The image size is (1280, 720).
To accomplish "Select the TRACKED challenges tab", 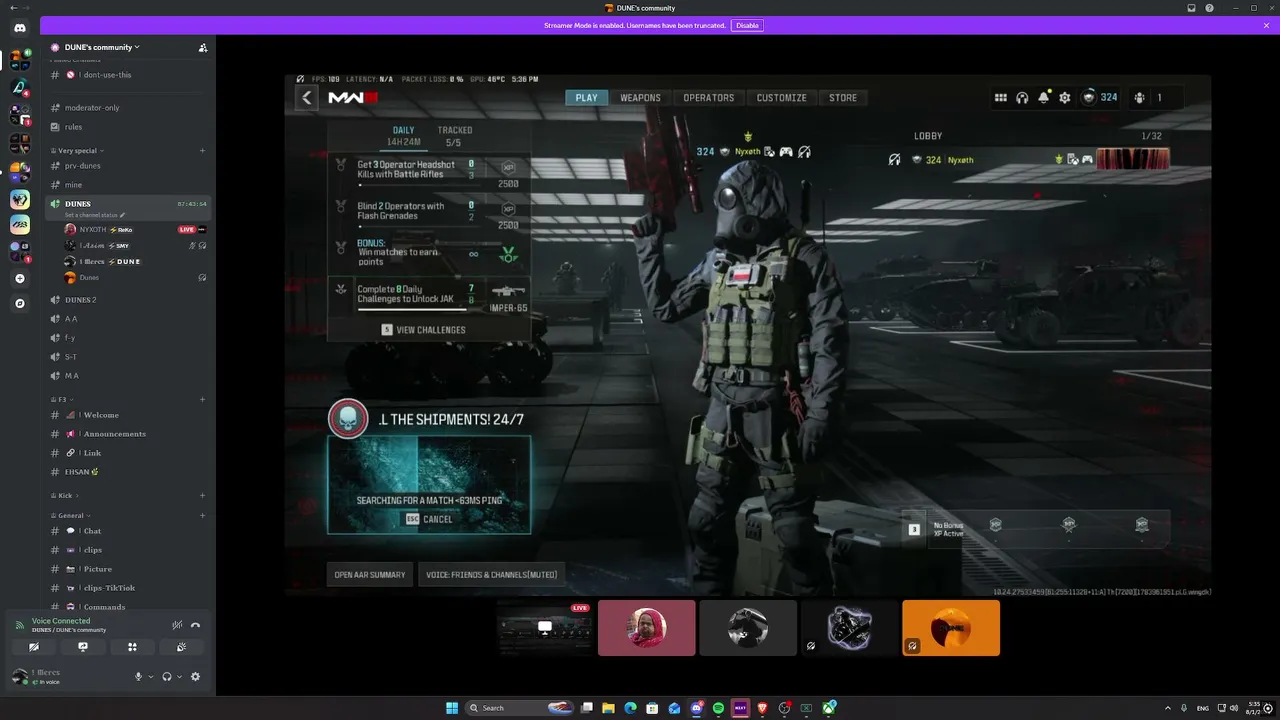I will tap(455, 136).
